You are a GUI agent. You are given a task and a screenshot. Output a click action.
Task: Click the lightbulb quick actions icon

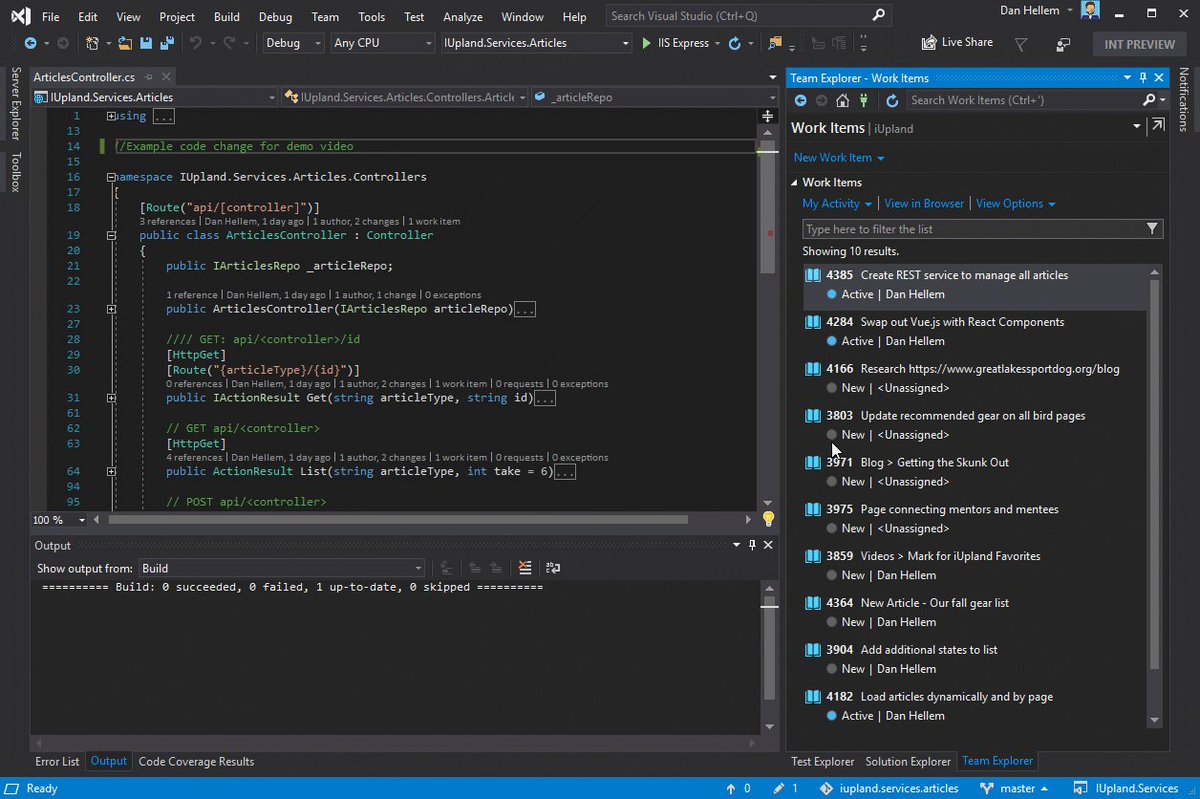(x=768, y=519)
